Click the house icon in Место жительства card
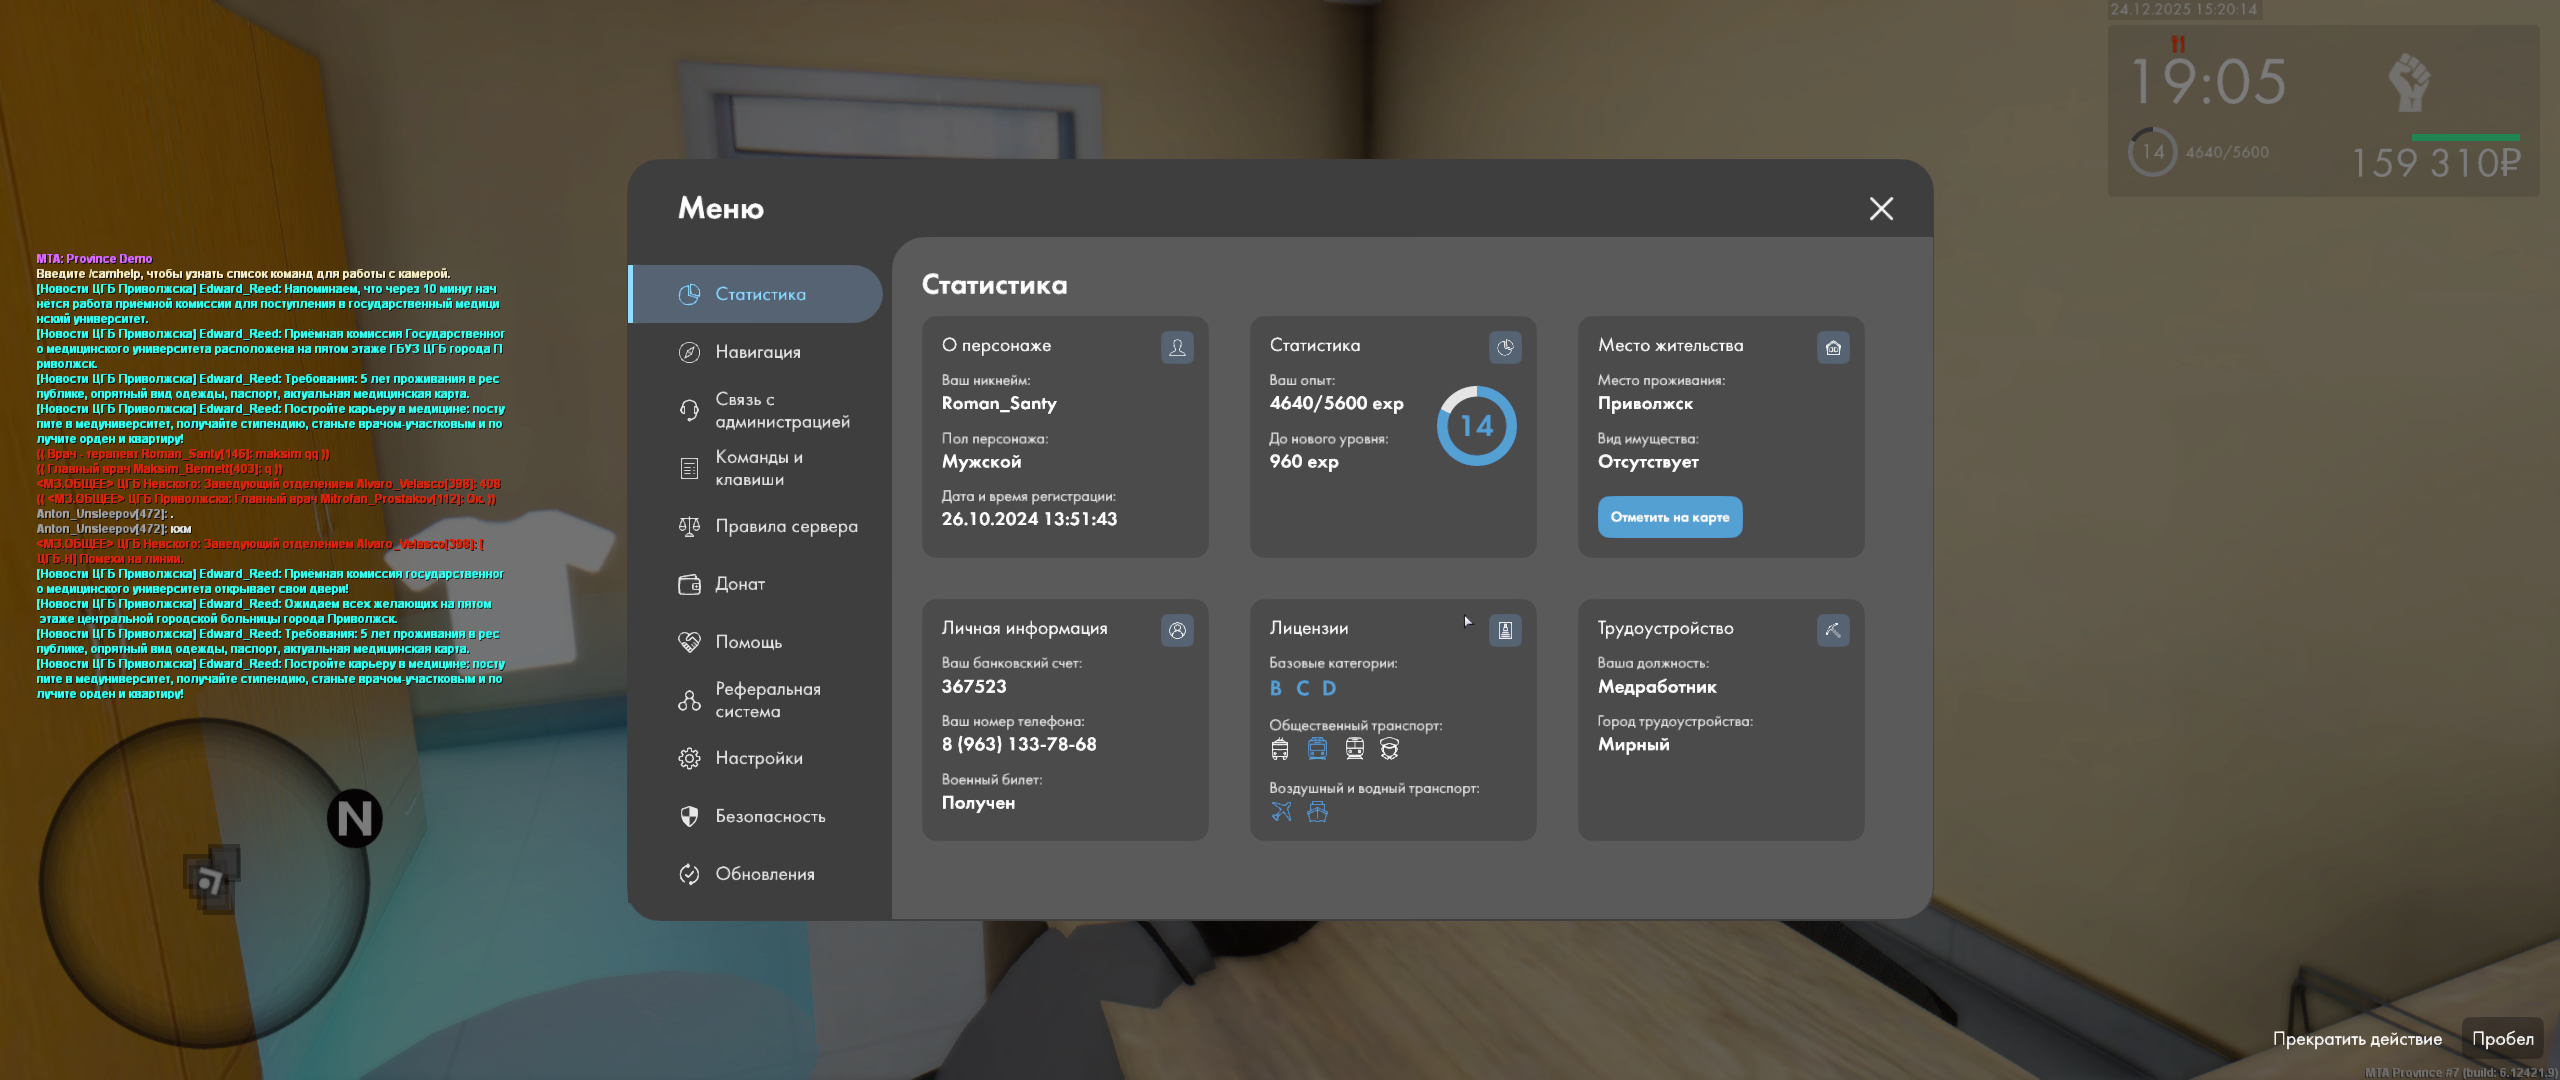 click(x=1833, y=348)
